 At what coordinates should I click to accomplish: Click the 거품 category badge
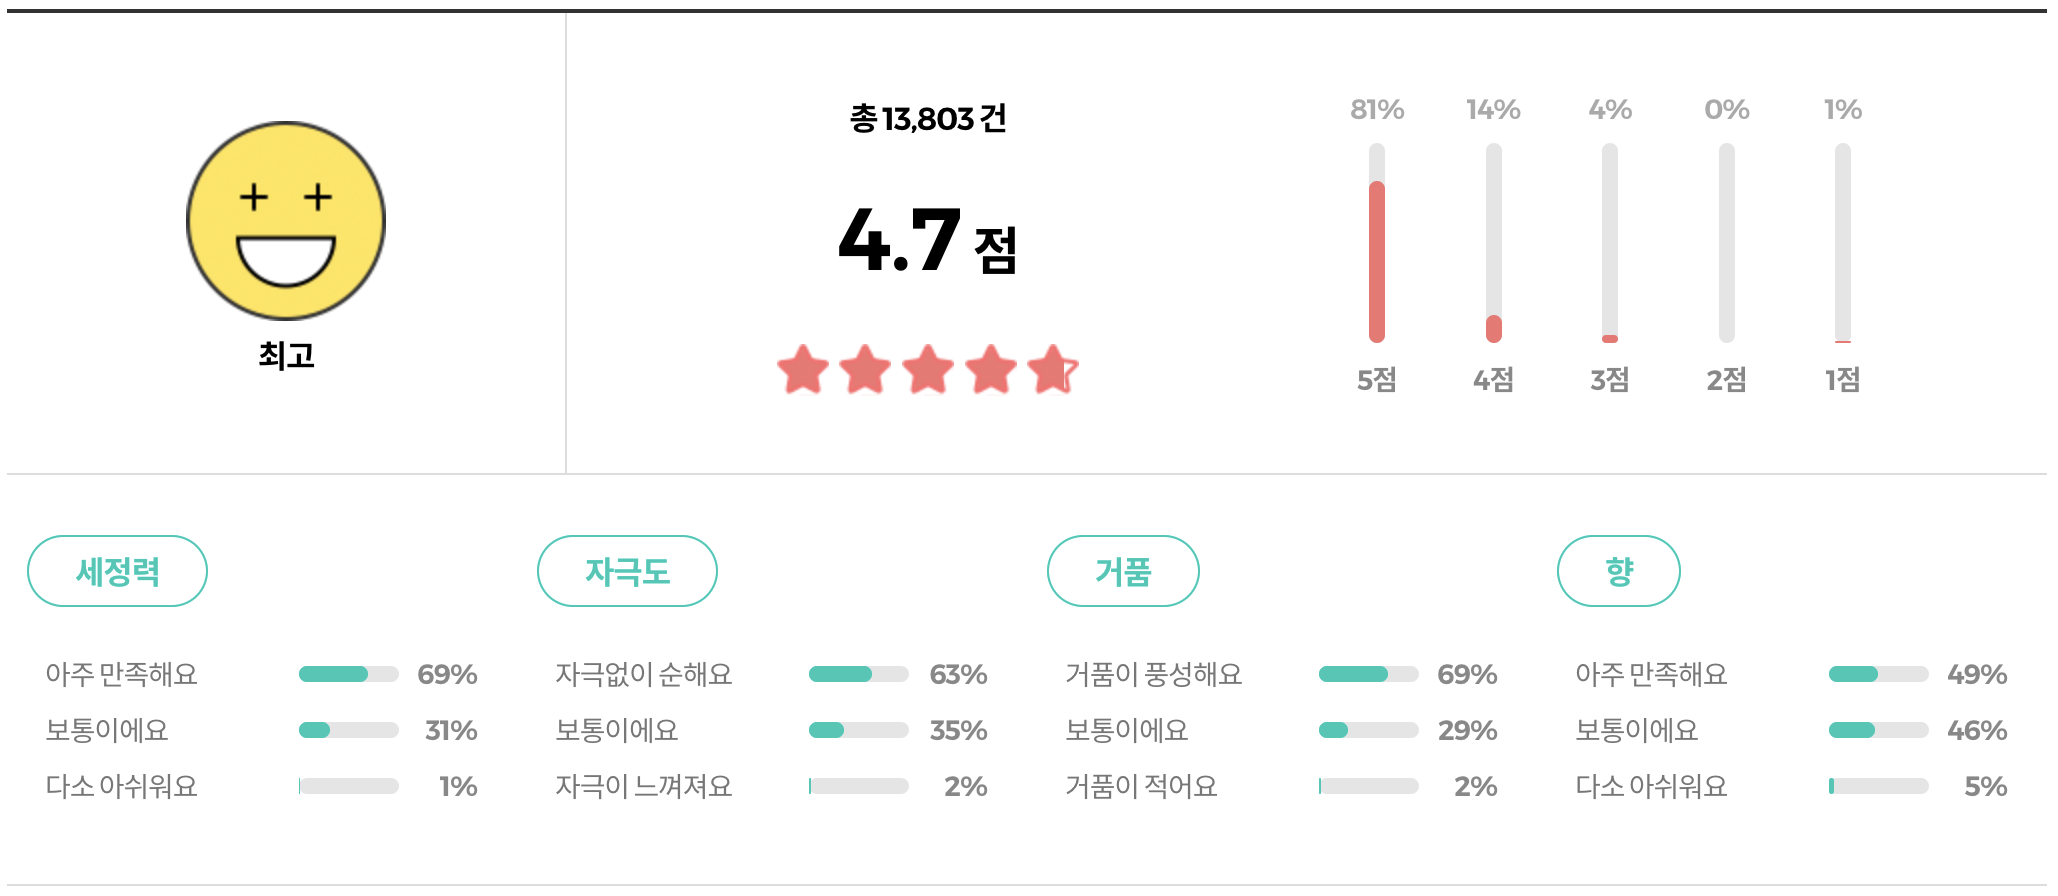click(x=1124, y=570)
